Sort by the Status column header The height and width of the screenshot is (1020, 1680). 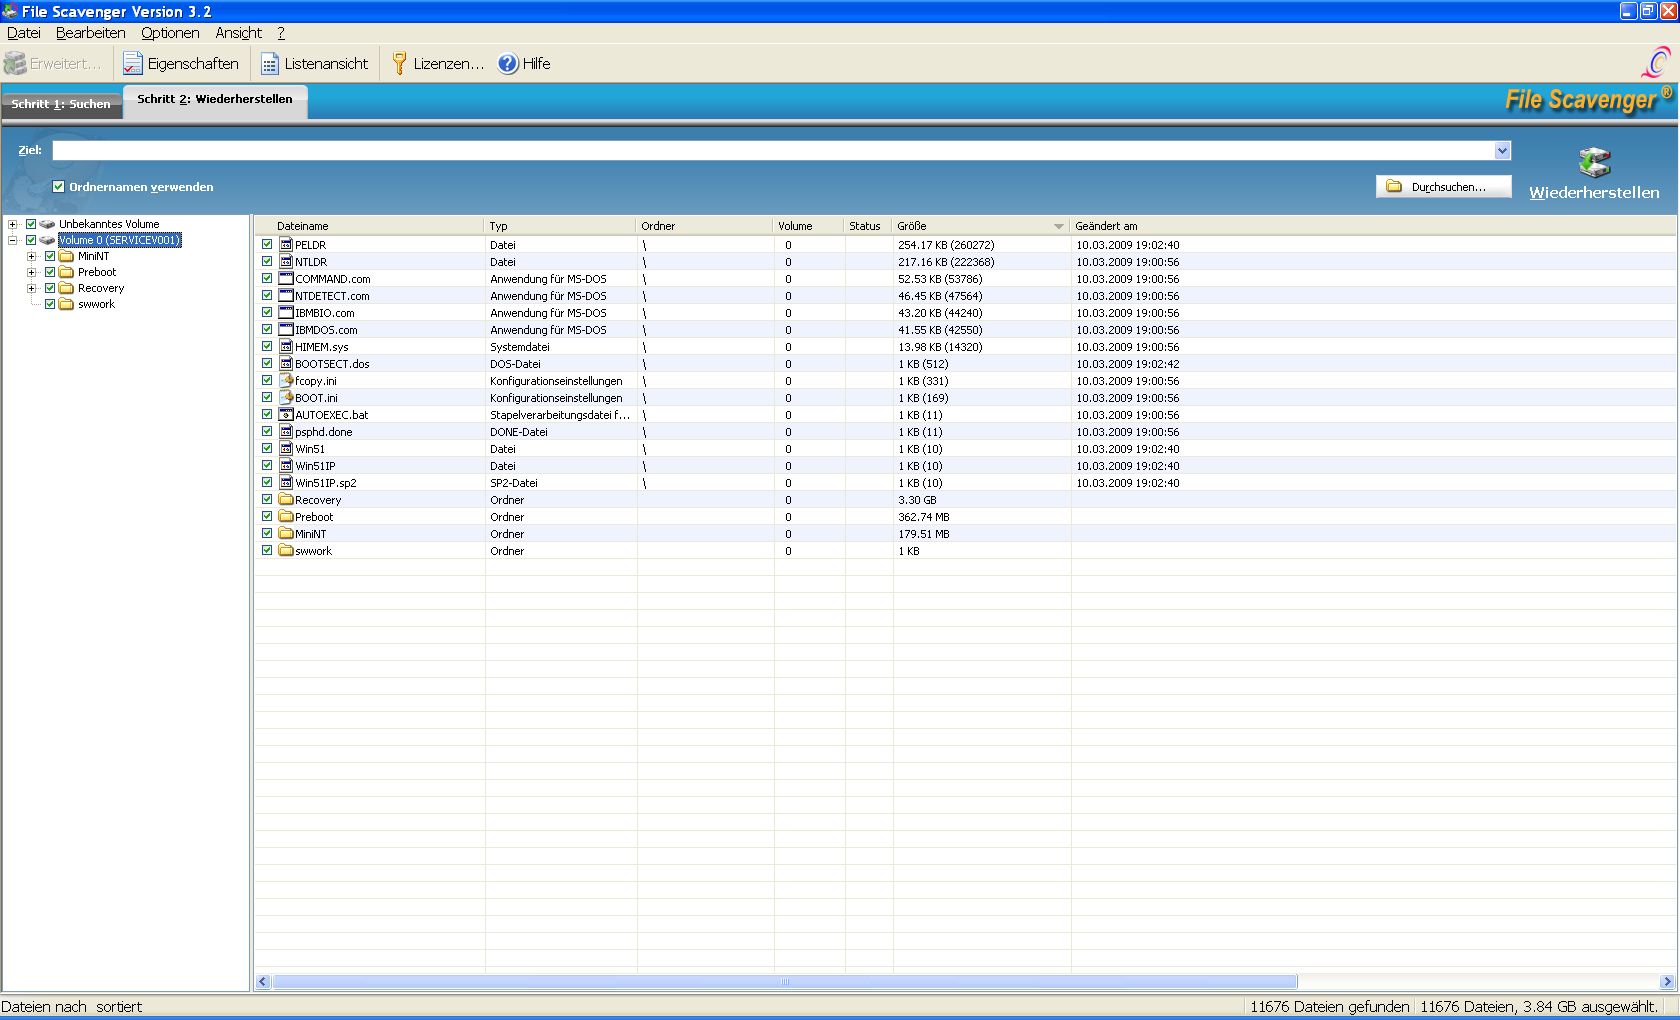[x=868, y=226]
